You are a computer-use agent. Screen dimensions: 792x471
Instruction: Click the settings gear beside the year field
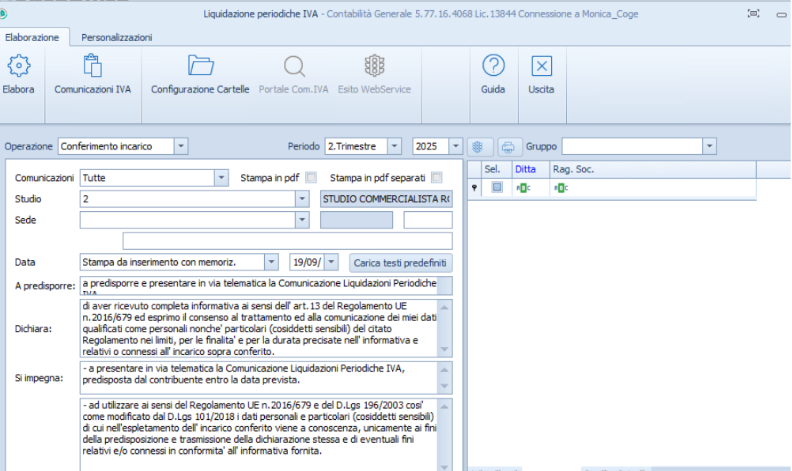click(479, 146)
